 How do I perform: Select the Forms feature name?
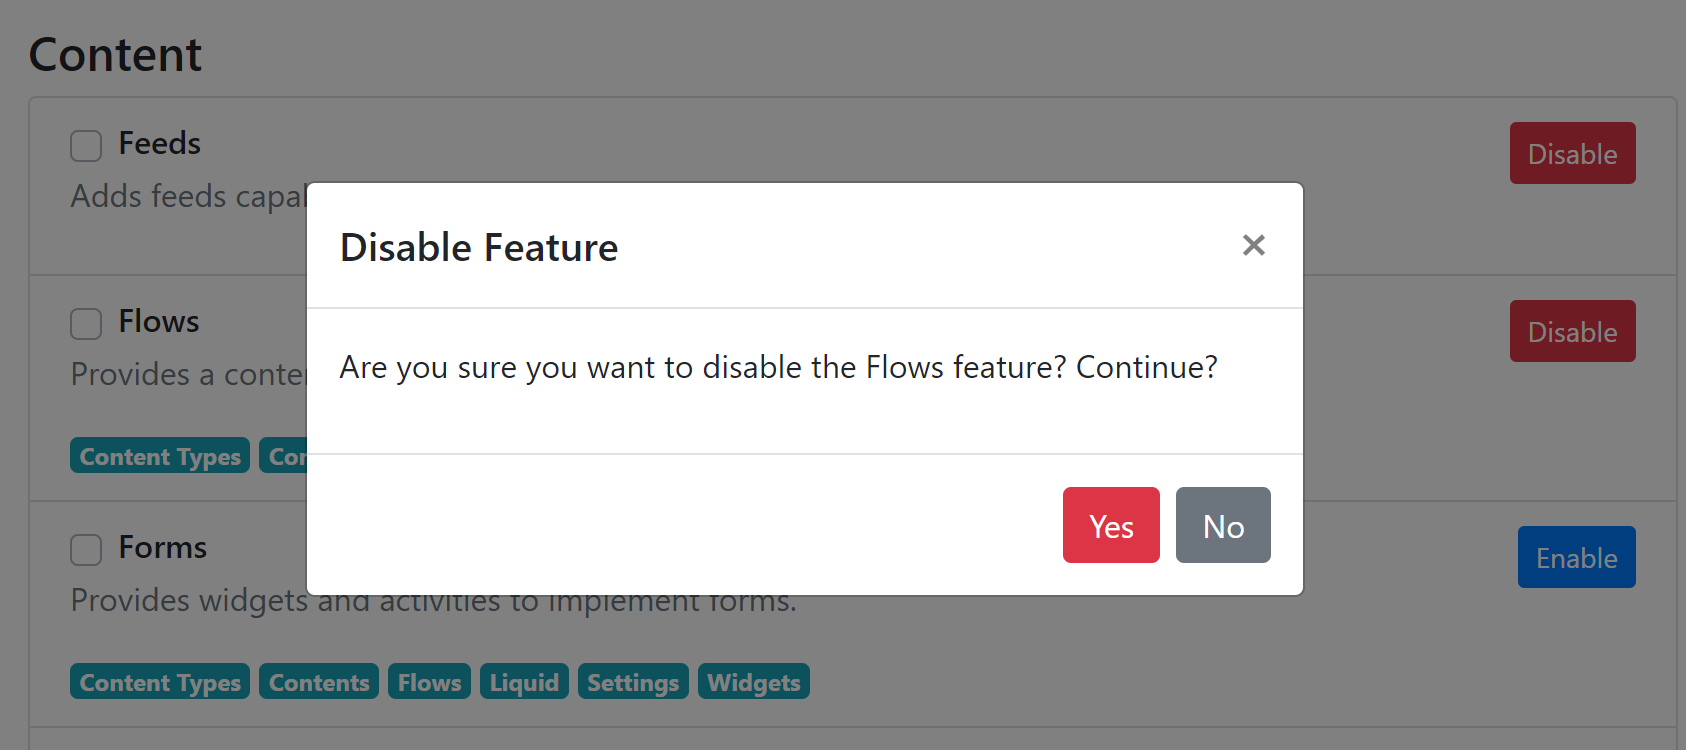[162, 547]
